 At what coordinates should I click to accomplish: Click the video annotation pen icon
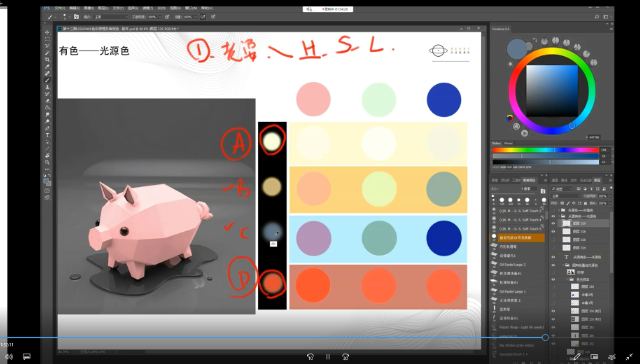[576, 357]
